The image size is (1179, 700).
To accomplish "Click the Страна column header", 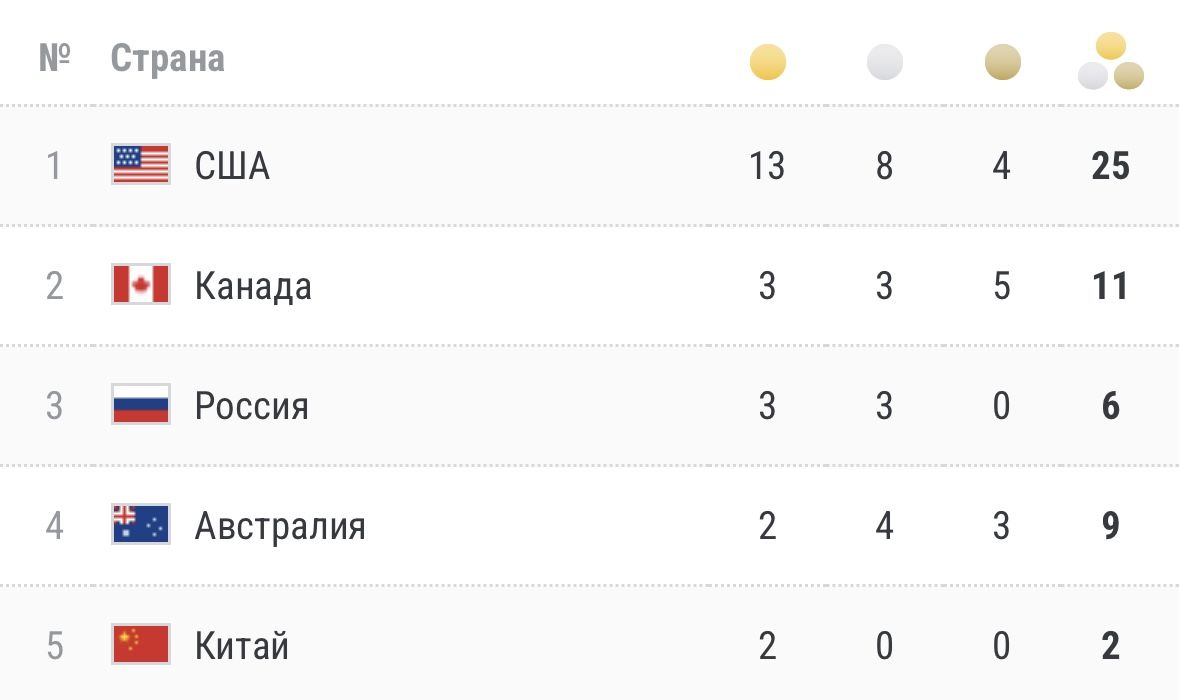I will coord(167,59).
